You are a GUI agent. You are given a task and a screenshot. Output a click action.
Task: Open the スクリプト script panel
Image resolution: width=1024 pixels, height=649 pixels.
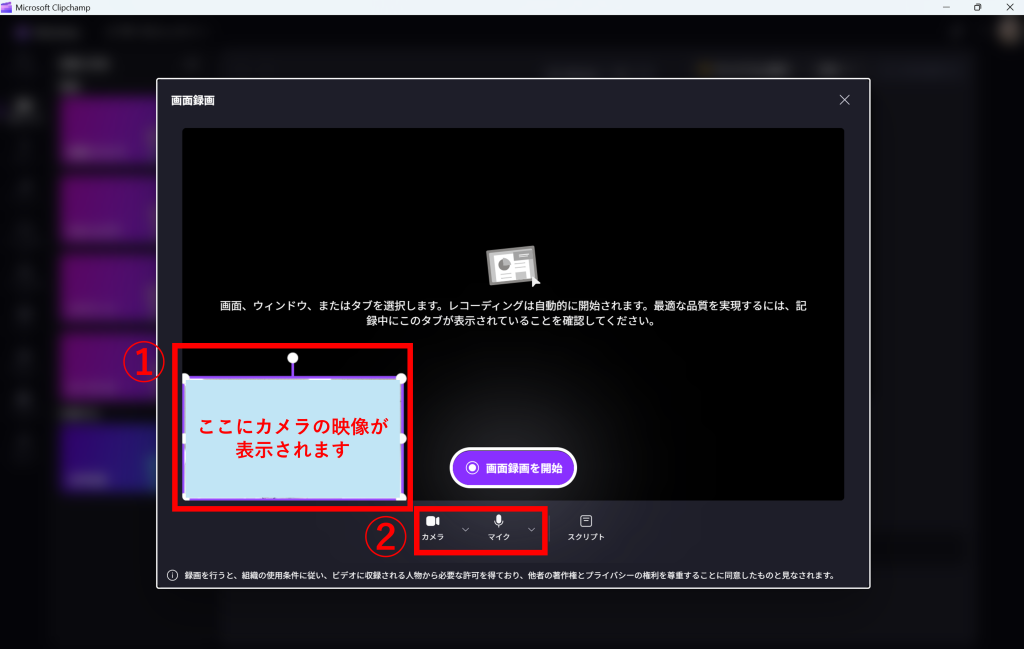586,528
